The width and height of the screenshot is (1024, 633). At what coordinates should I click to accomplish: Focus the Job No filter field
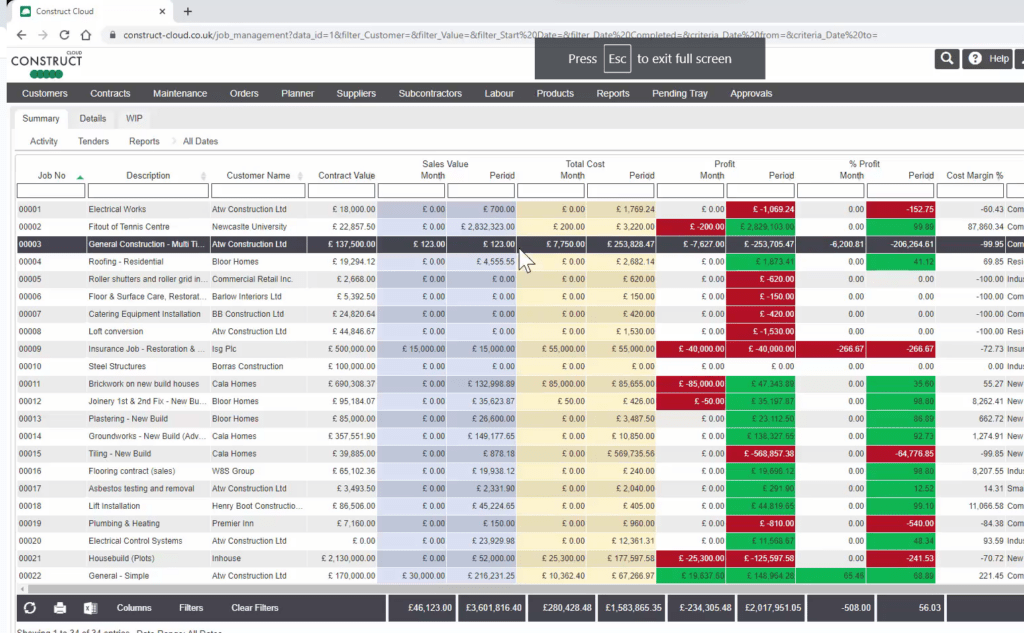click(51, 191)
